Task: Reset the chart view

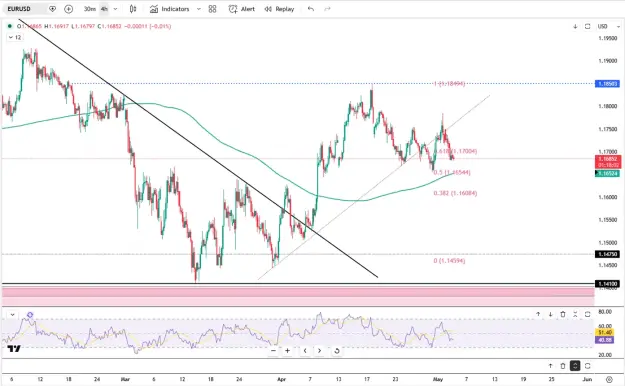Action: pos(336,351)
